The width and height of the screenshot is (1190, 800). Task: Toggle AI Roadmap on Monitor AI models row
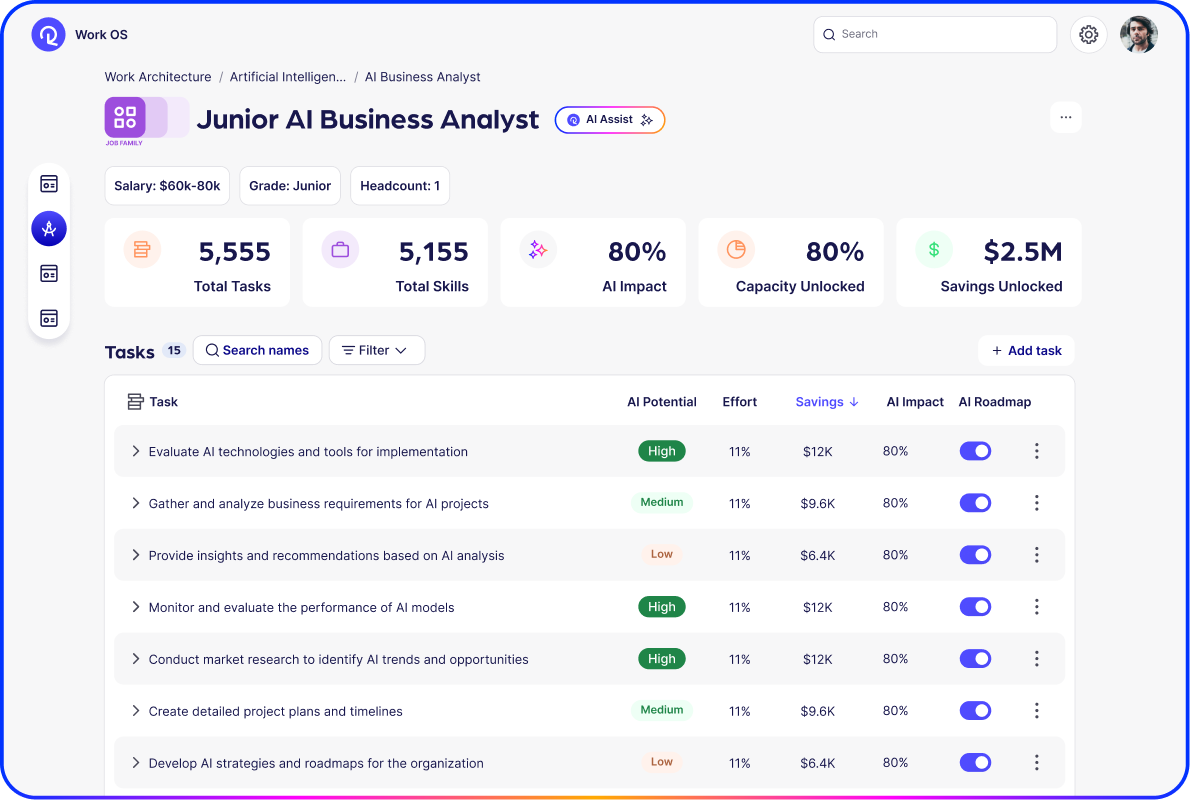pyautogui.click(x=975, y=606)
